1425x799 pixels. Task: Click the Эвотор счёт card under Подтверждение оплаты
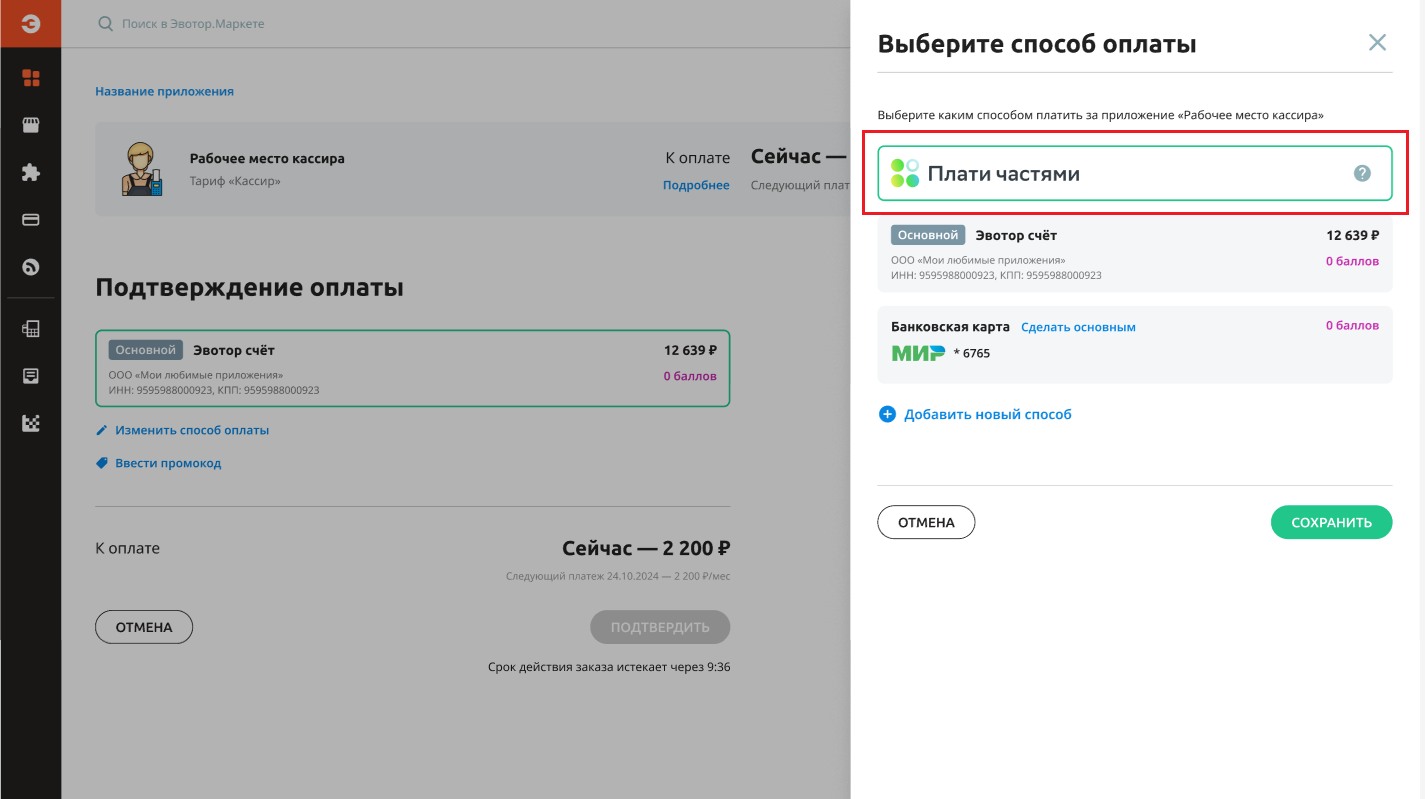click(413, 368)
